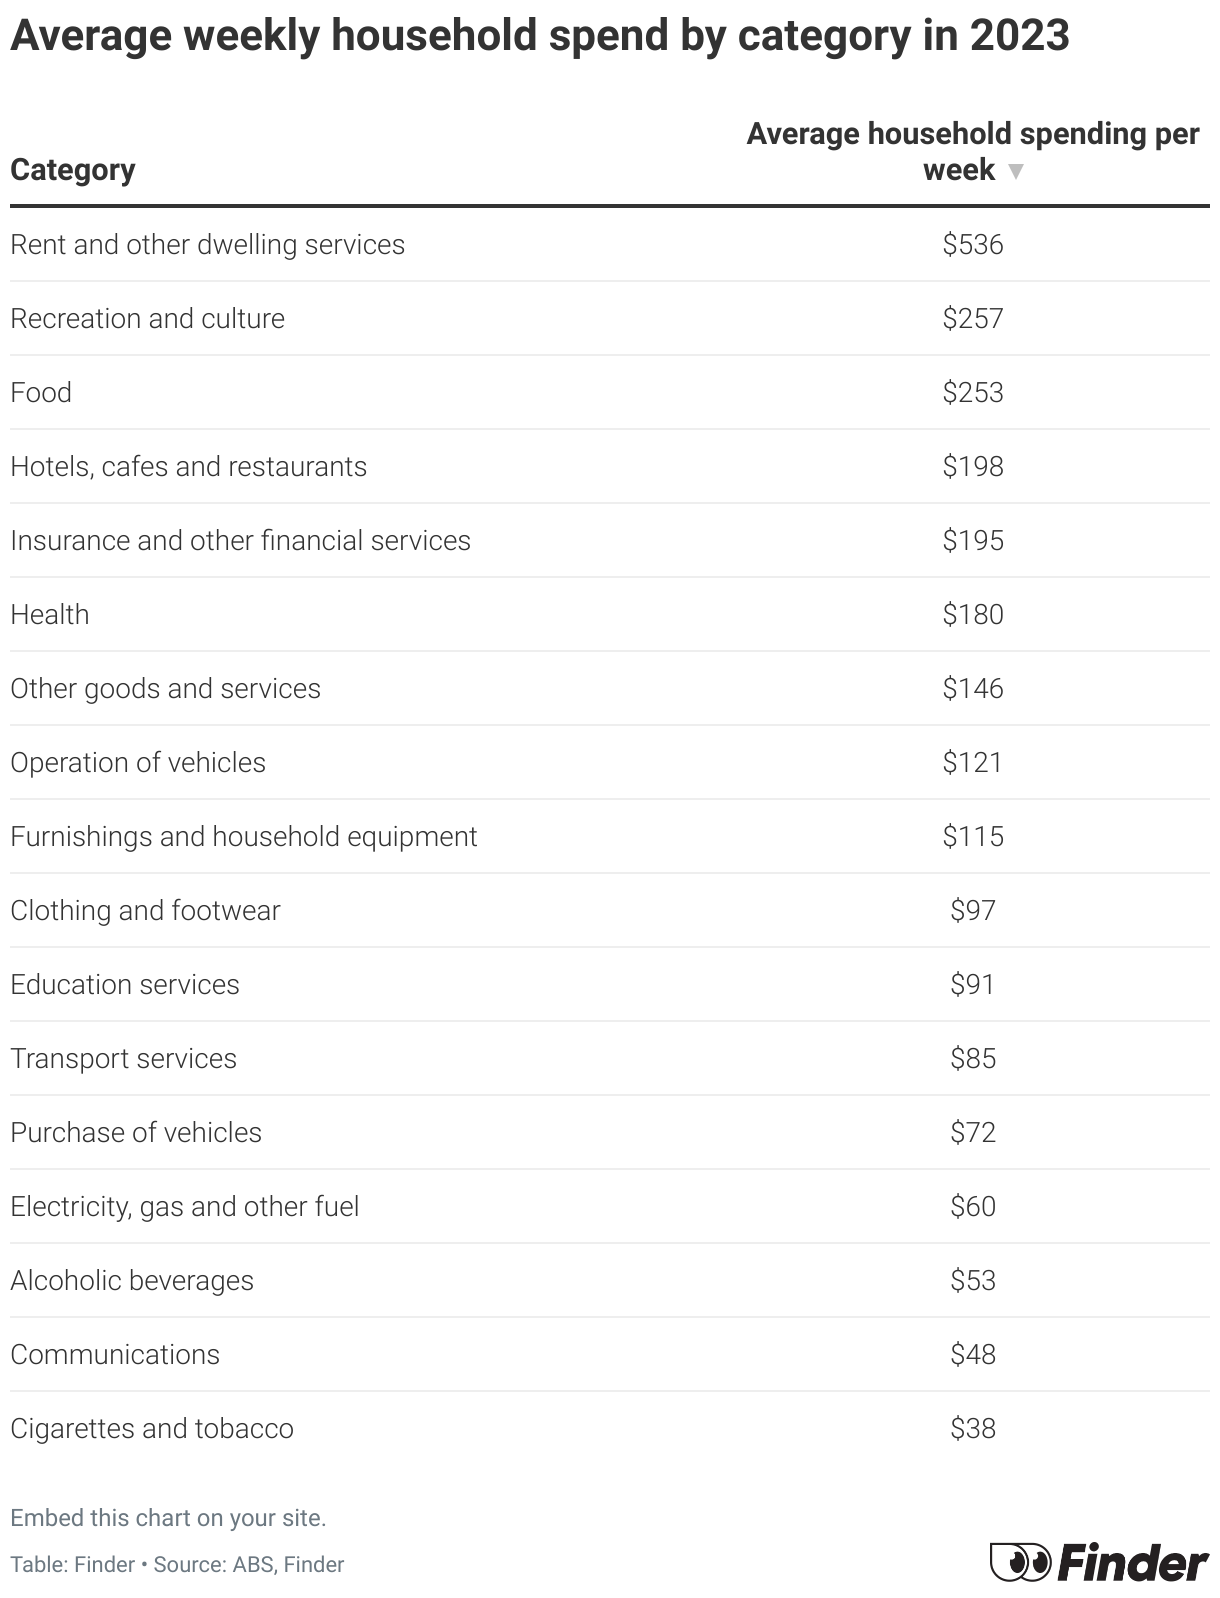The width and height of the screenshot is (1220, 1598).
Task: Click the Food category cell
Action: pos(41,393)
